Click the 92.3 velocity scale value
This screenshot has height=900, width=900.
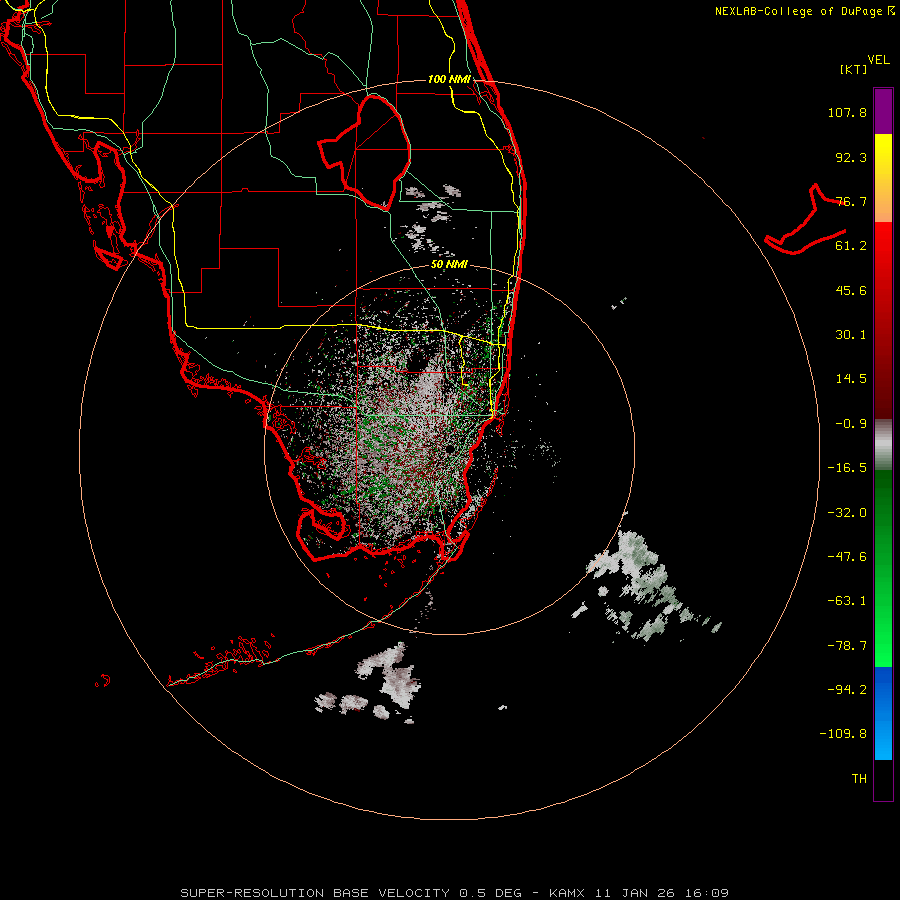pyautogui.click(x=851, y=157)
